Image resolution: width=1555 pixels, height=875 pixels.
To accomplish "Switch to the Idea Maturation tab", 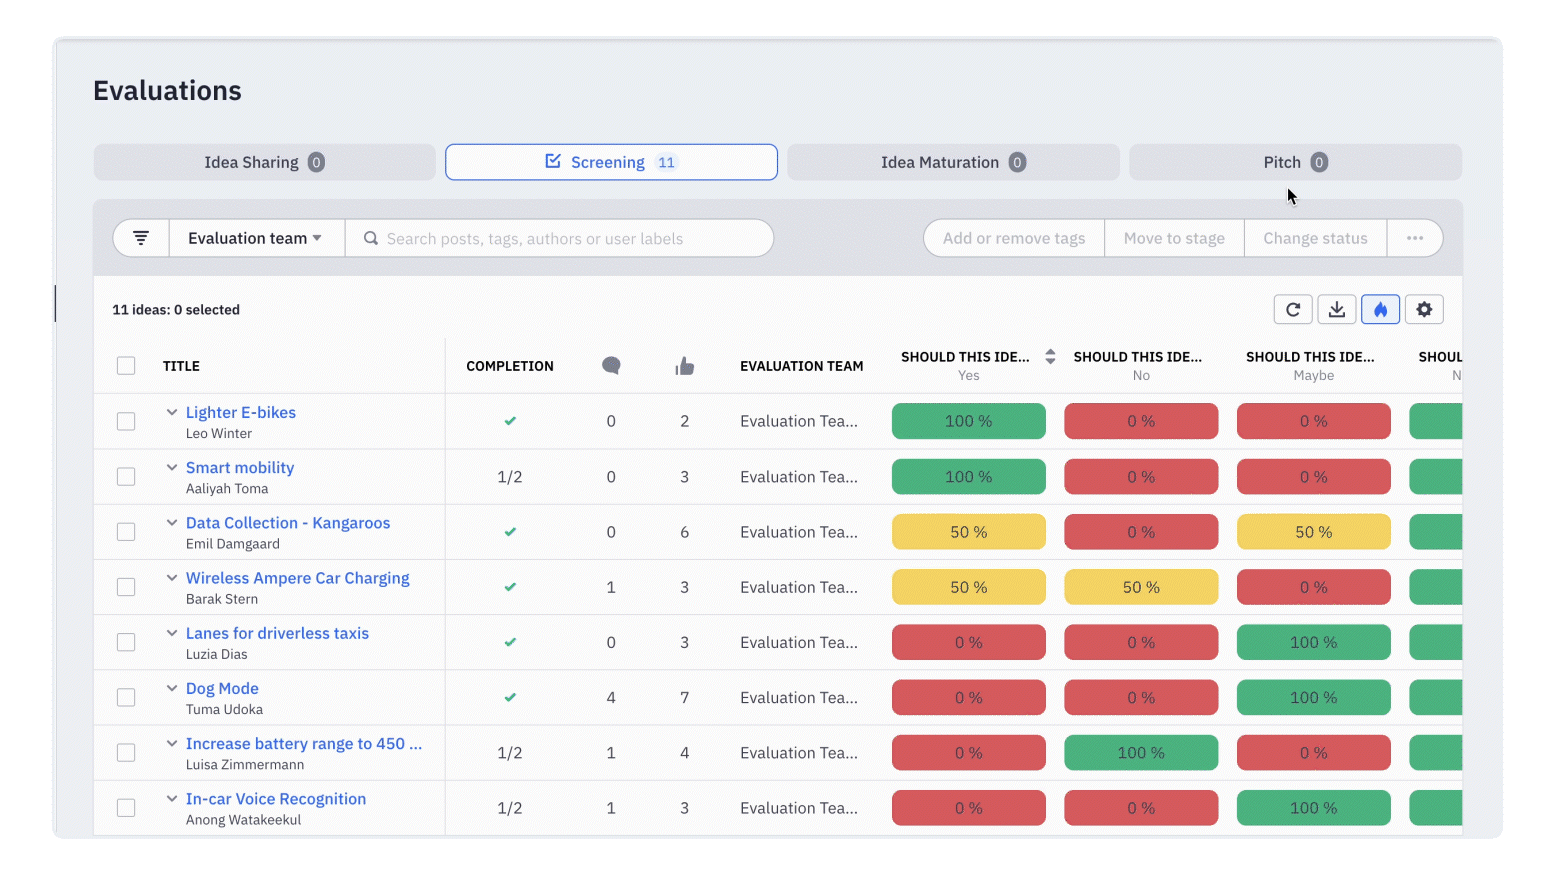I will coord(952,162).
